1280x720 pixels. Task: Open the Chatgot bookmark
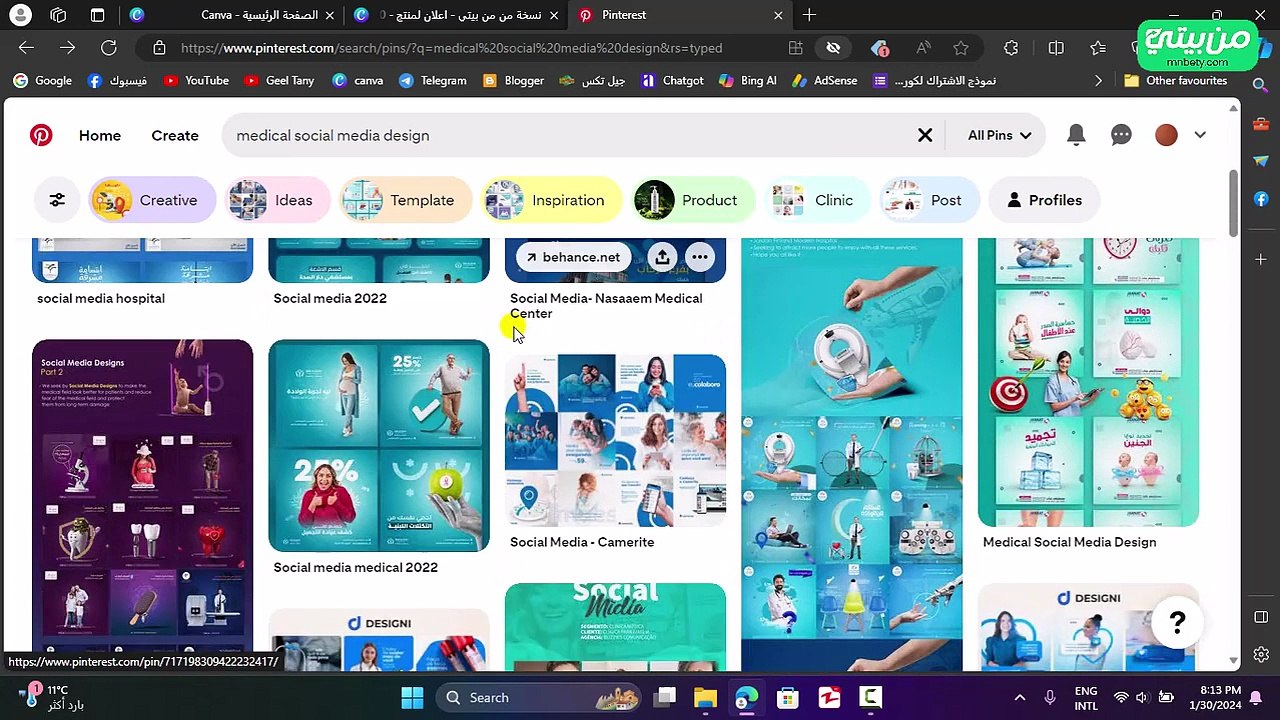[x=673, y=80]
